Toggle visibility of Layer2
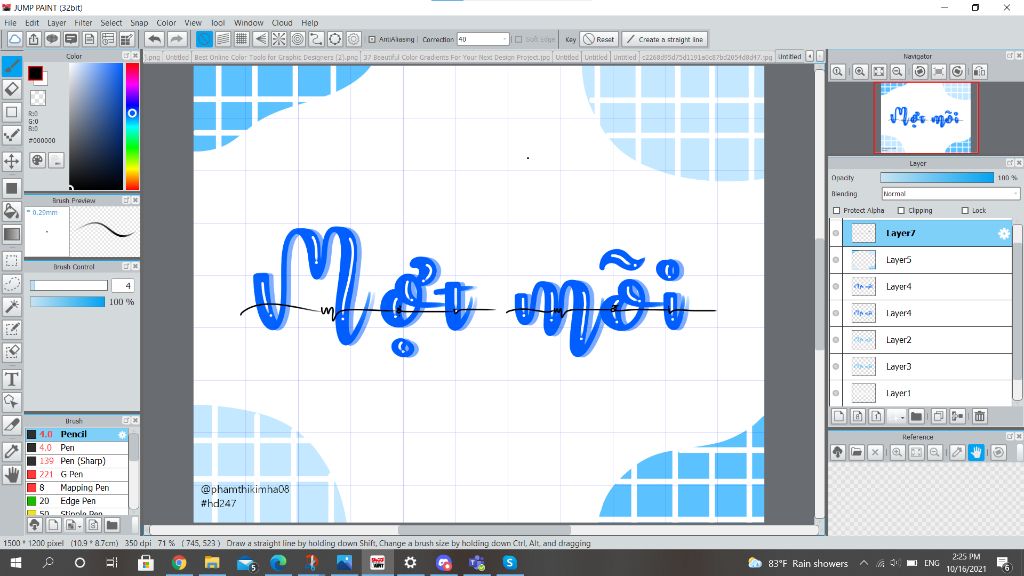This screenshot has width=1024, height=576. point(836,340)
